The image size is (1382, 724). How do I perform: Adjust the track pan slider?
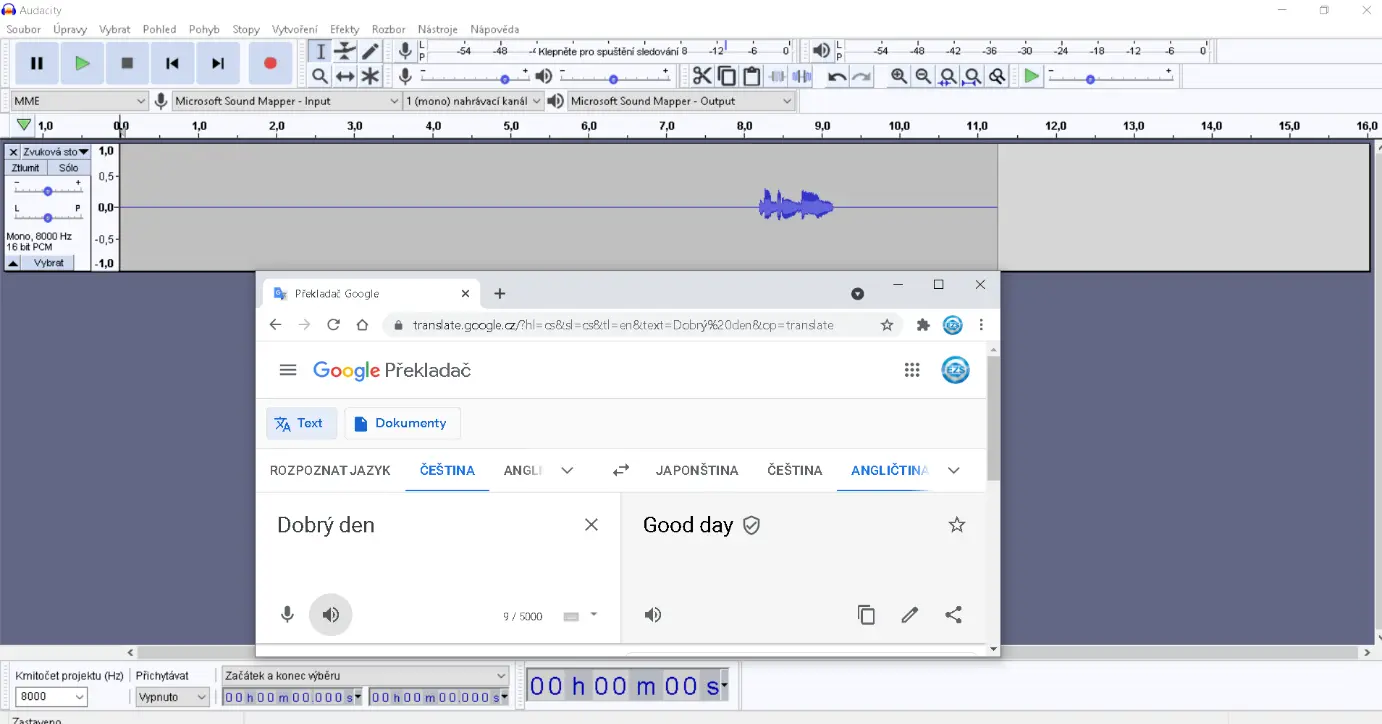pos(48,216)
